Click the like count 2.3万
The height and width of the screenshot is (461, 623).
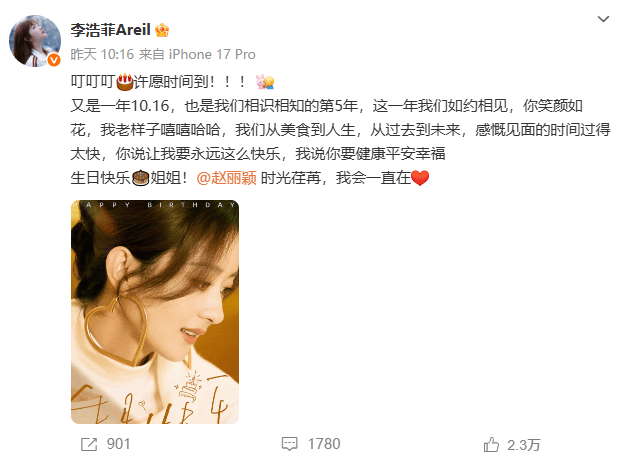pyautogui.click(x=524, y=445)
